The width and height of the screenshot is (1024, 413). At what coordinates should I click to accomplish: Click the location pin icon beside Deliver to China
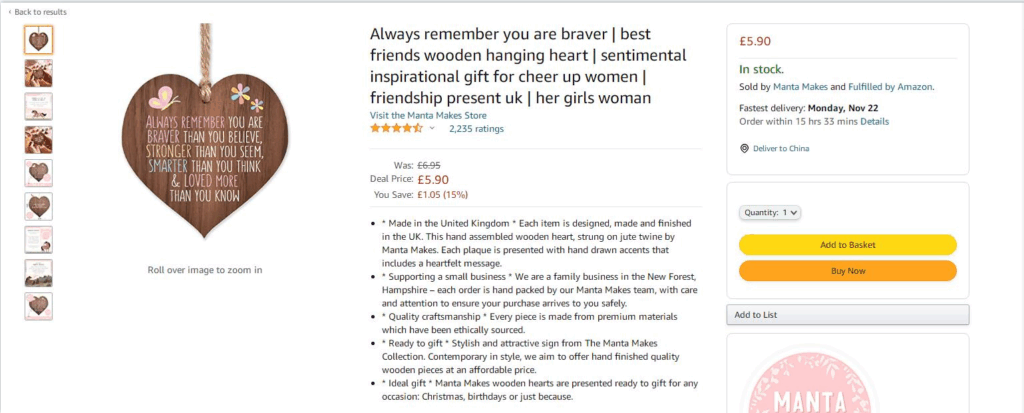[744, 148]
